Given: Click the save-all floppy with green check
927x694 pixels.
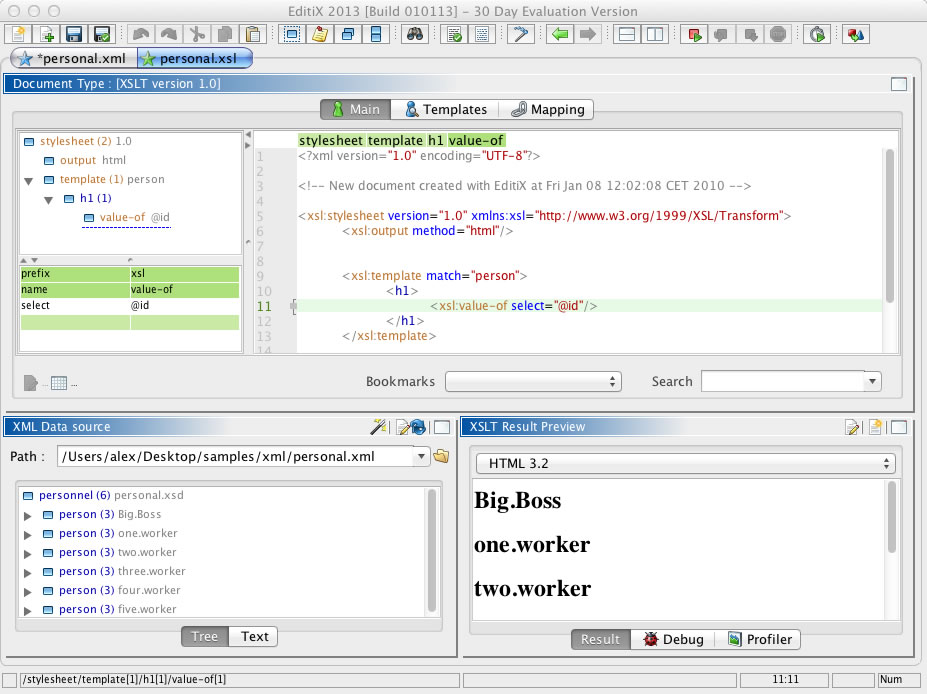Looking at the screenshot, I should click(102, 34).
